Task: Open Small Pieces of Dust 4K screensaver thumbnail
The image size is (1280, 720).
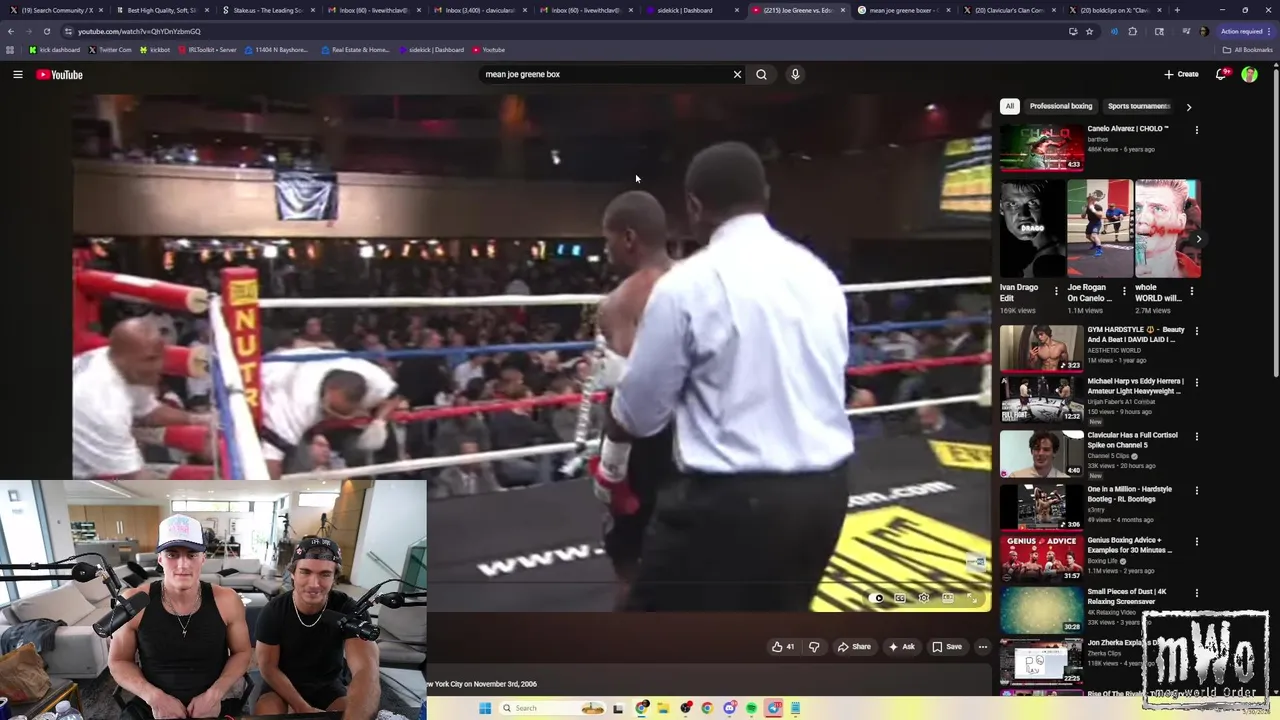Action: (1041, 610)
